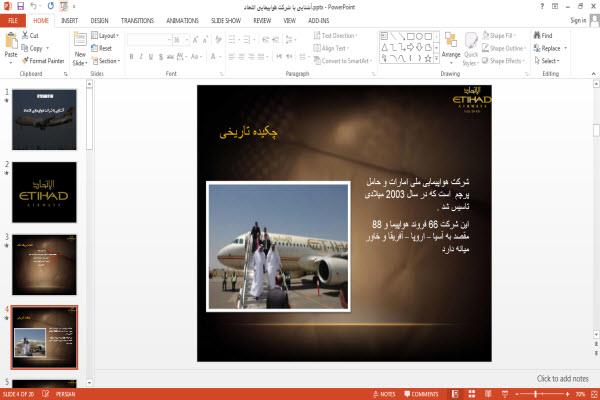Viewport: 600px width, 400px height.
Task: Expand the Layout dropdown
Action: pyautogui.click(x=105, y=36)
